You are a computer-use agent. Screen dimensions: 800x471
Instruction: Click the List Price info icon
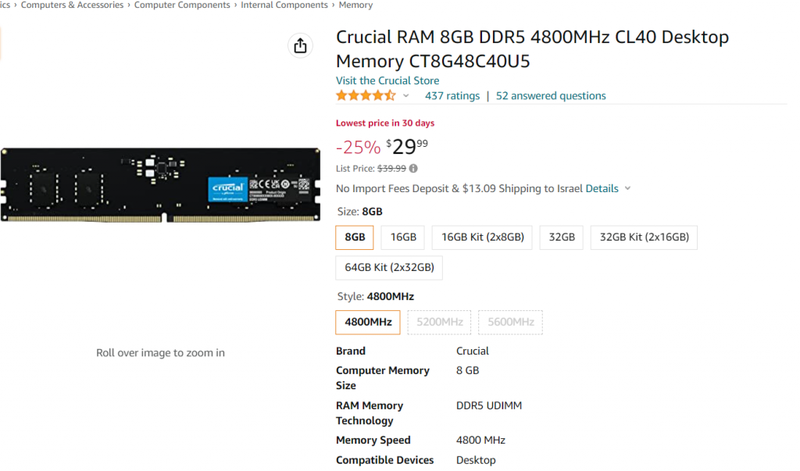coord(413,168)
